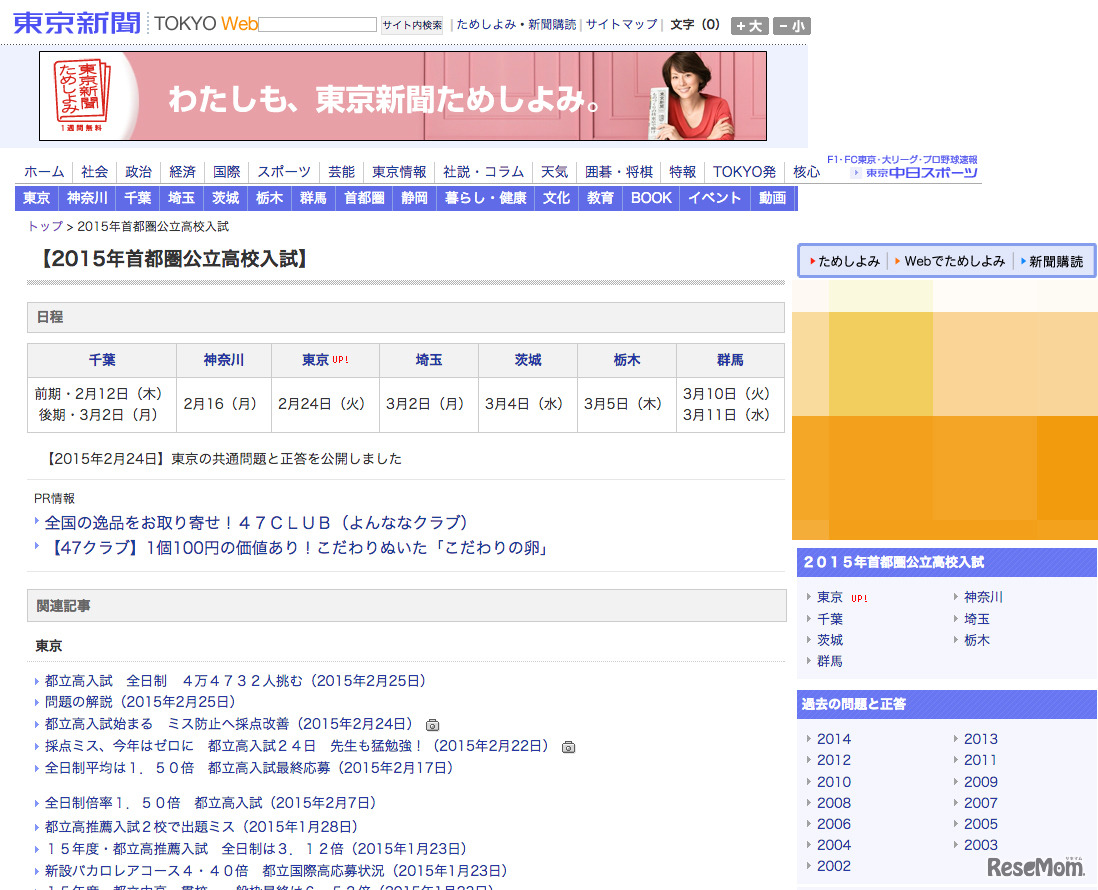Open the 動画 tab

click(773, 197)
